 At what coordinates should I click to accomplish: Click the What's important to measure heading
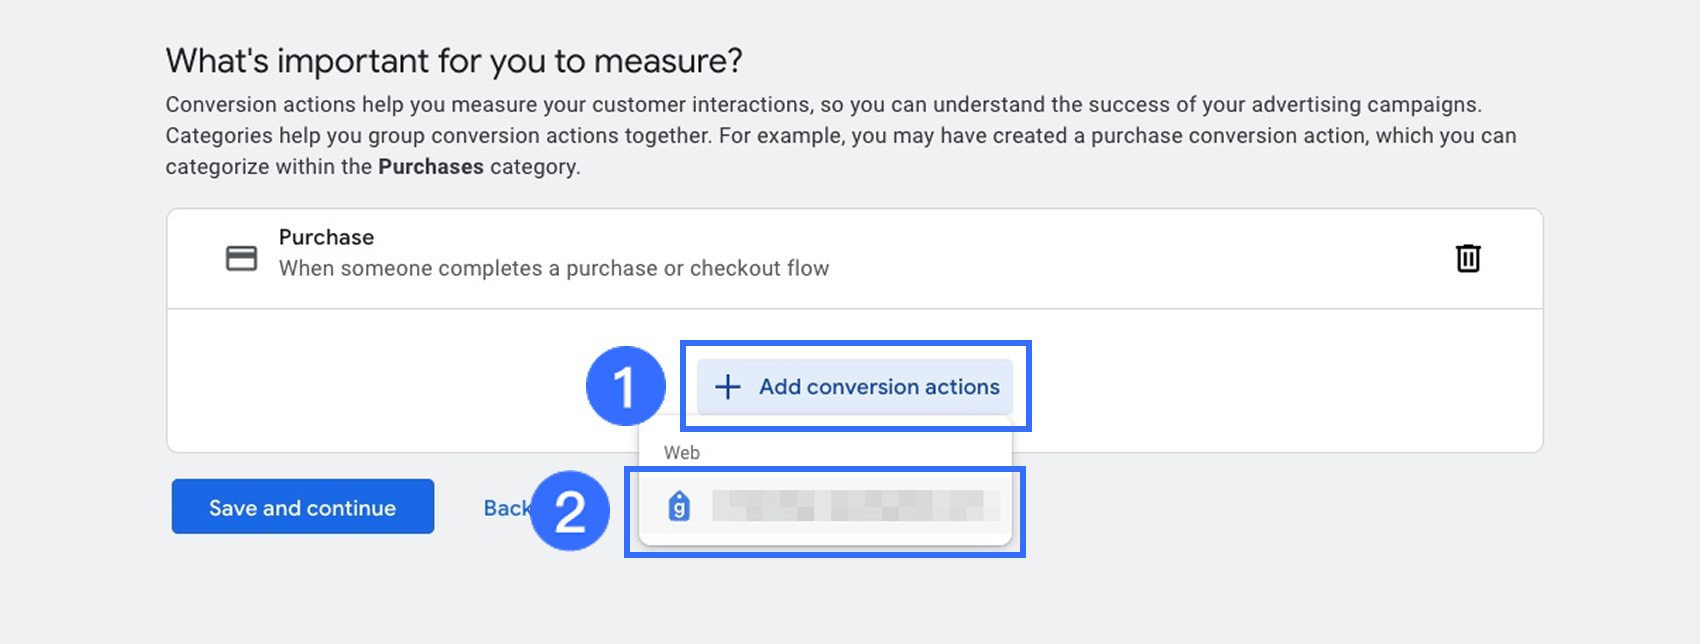[x=454, y=61]
